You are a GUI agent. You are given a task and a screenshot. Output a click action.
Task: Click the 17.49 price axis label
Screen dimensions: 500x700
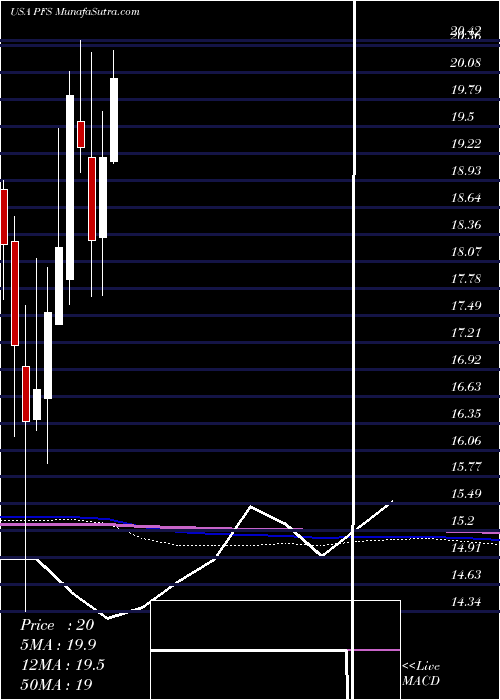click(466, 306)
